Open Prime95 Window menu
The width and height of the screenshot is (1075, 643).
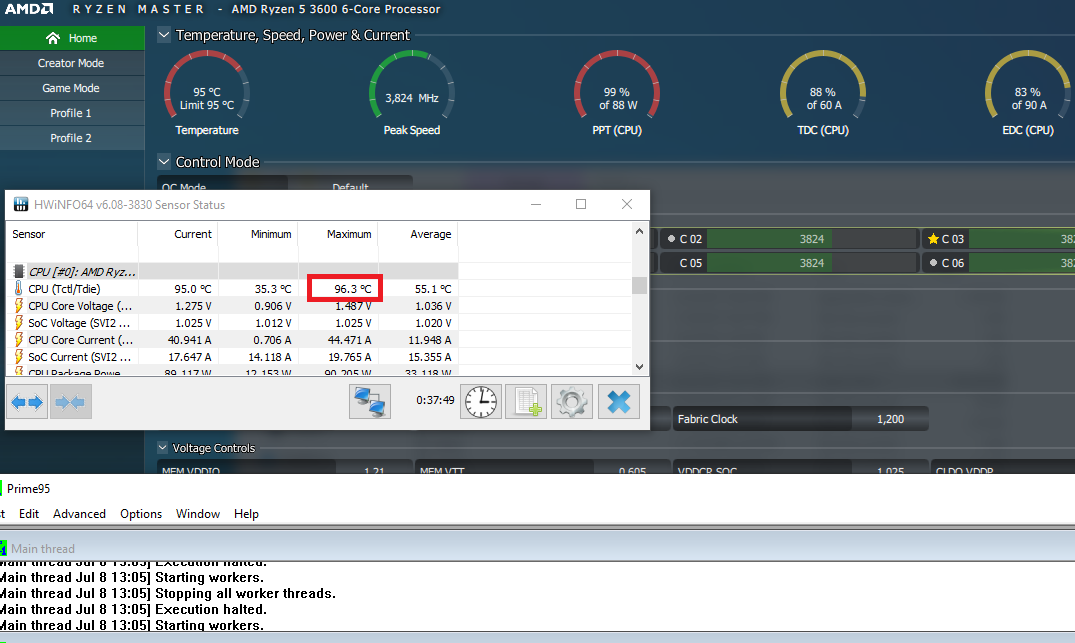(198, 513)
